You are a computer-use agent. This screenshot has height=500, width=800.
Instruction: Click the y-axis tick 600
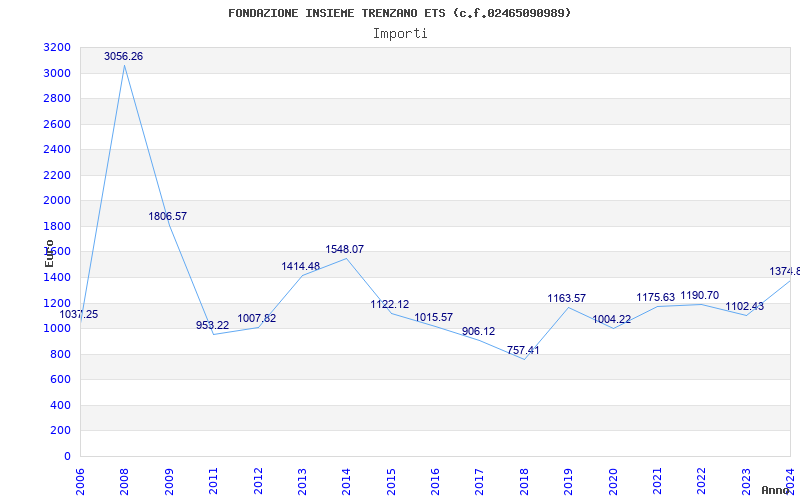[x=61, y=380]
